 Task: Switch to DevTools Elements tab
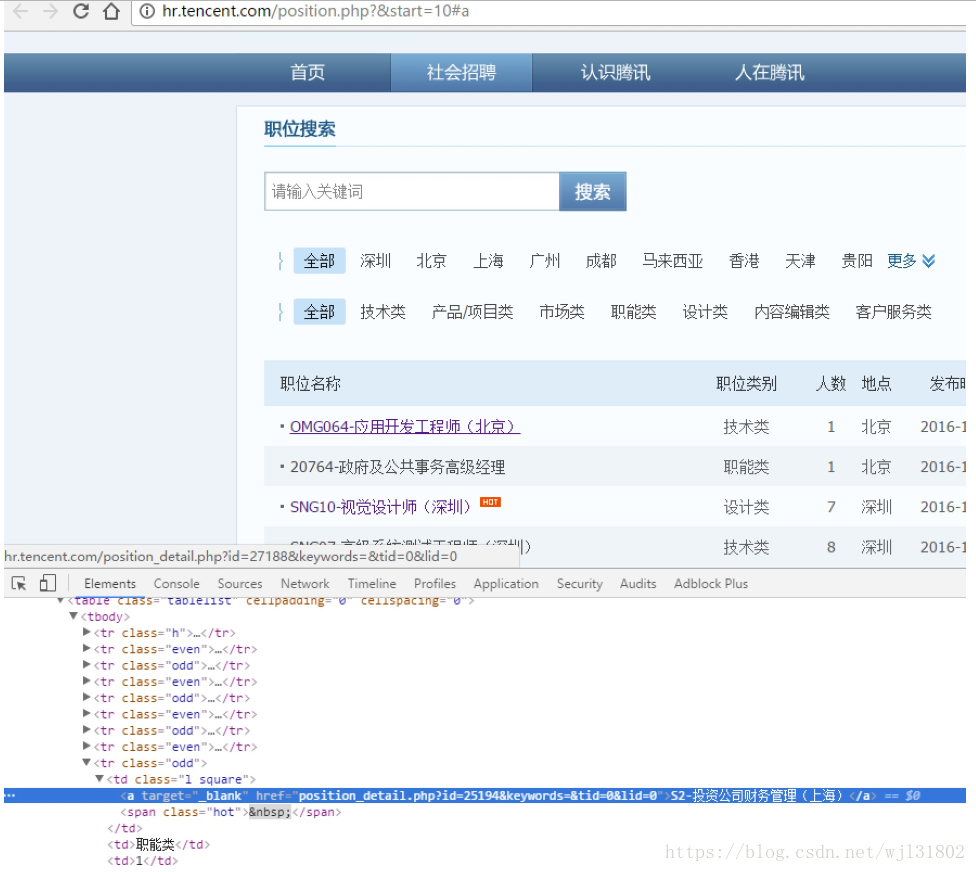110,584
